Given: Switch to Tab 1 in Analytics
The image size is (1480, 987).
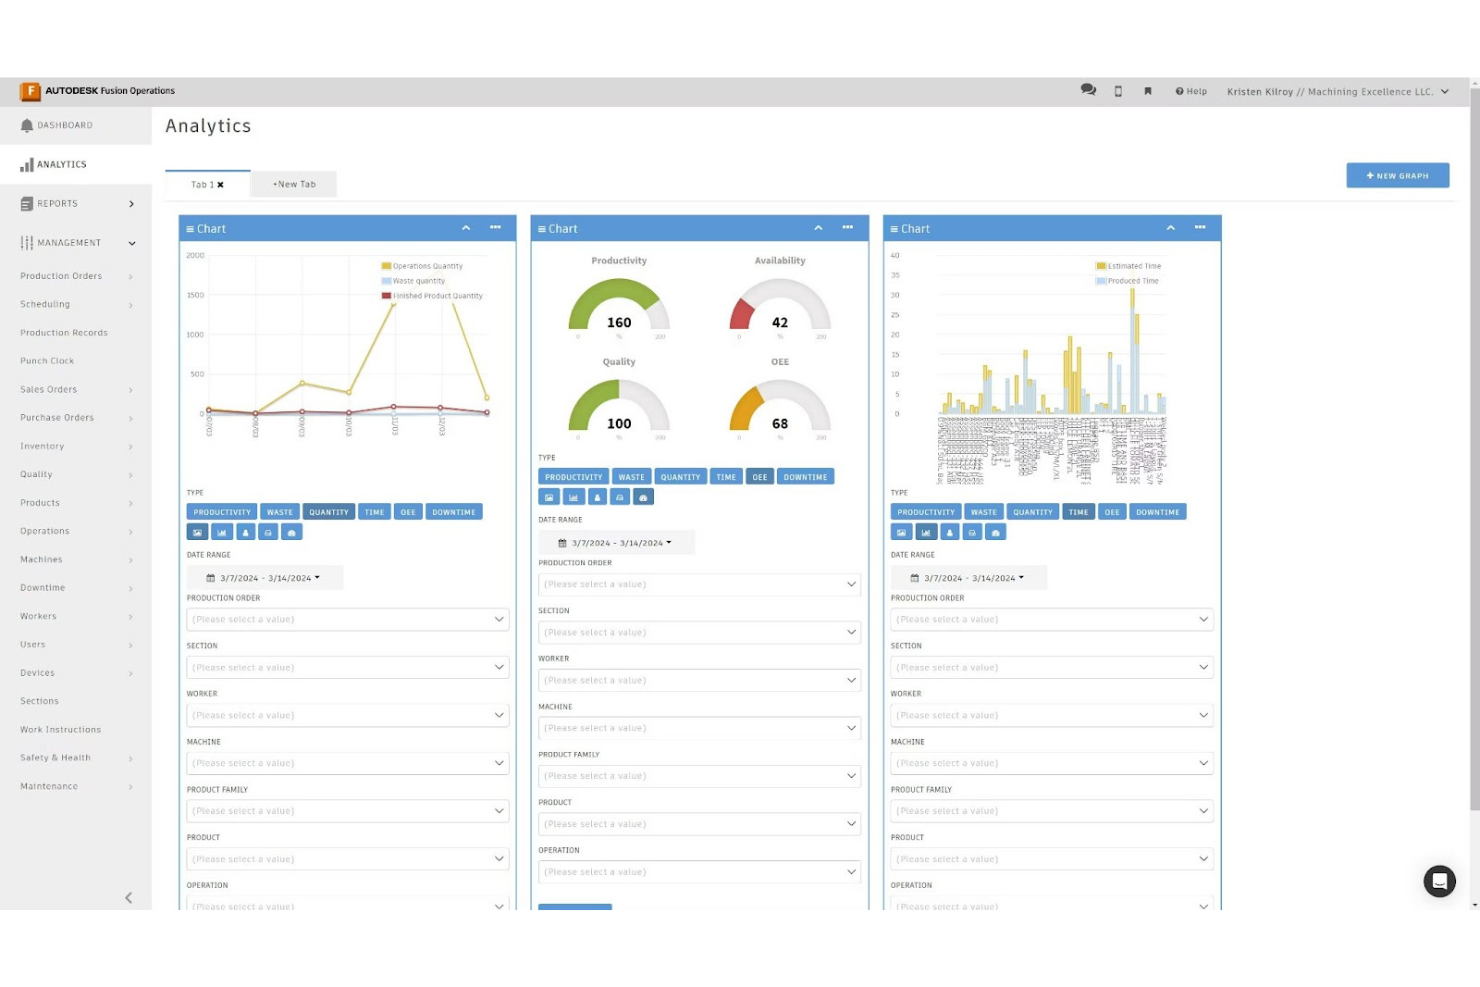Looking at the screenshot, I should (x=201, y=184).
